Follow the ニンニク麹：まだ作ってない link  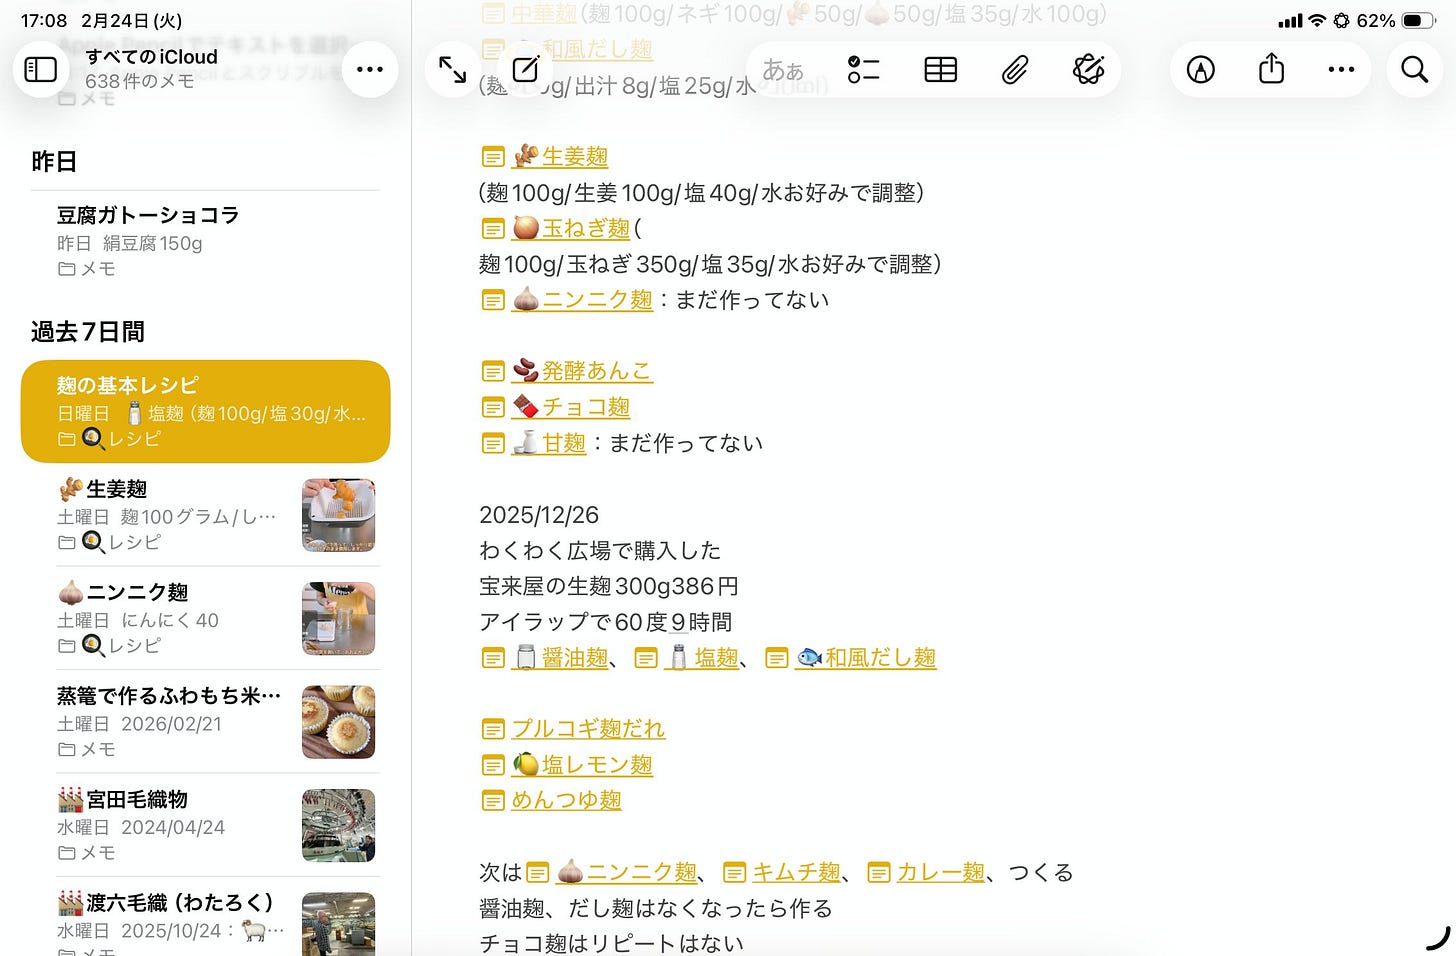click(582, 299)
